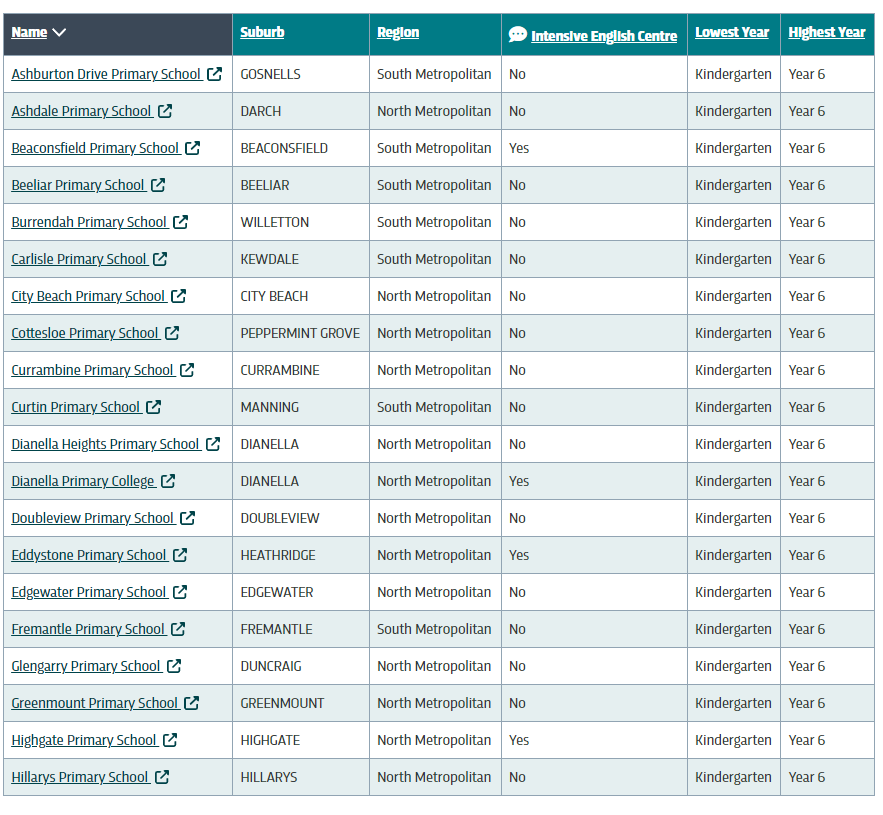Sort table by Name column header
The width and height of the screenshot is (883, 815).
pyautogui.click(x=29, y=32)
